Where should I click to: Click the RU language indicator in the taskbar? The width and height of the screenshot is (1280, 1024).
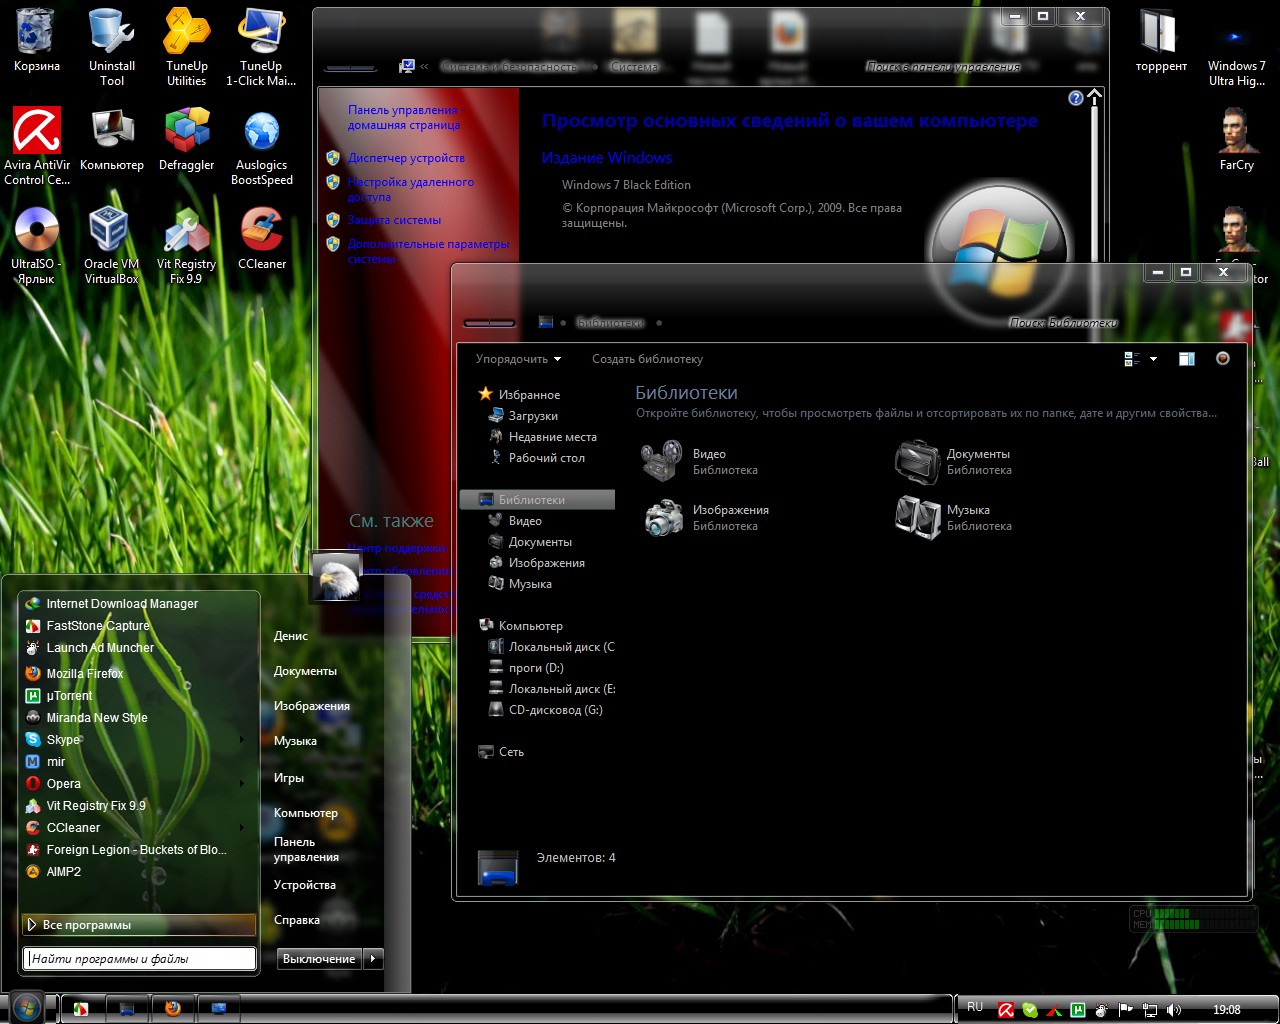[x=975, y=1008]
